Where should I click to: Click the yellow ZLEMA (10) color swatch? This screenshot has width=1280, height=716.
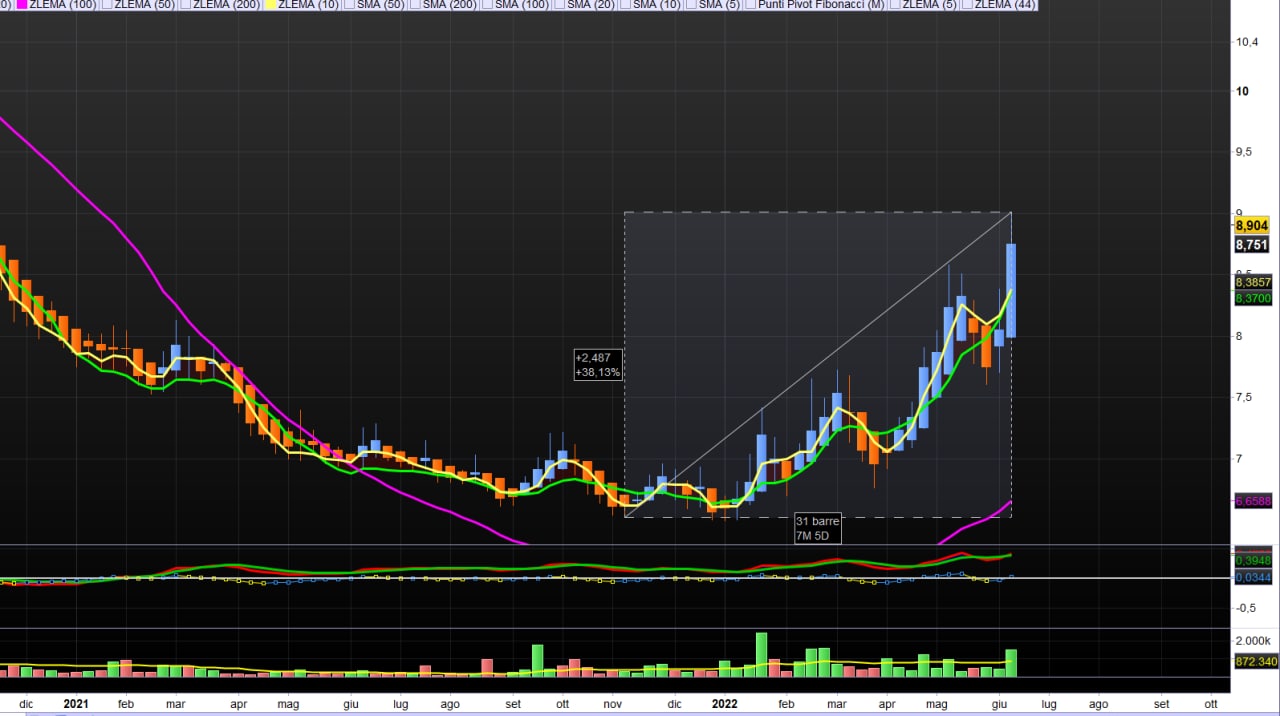pyautogui.click(x=270, y=5)
